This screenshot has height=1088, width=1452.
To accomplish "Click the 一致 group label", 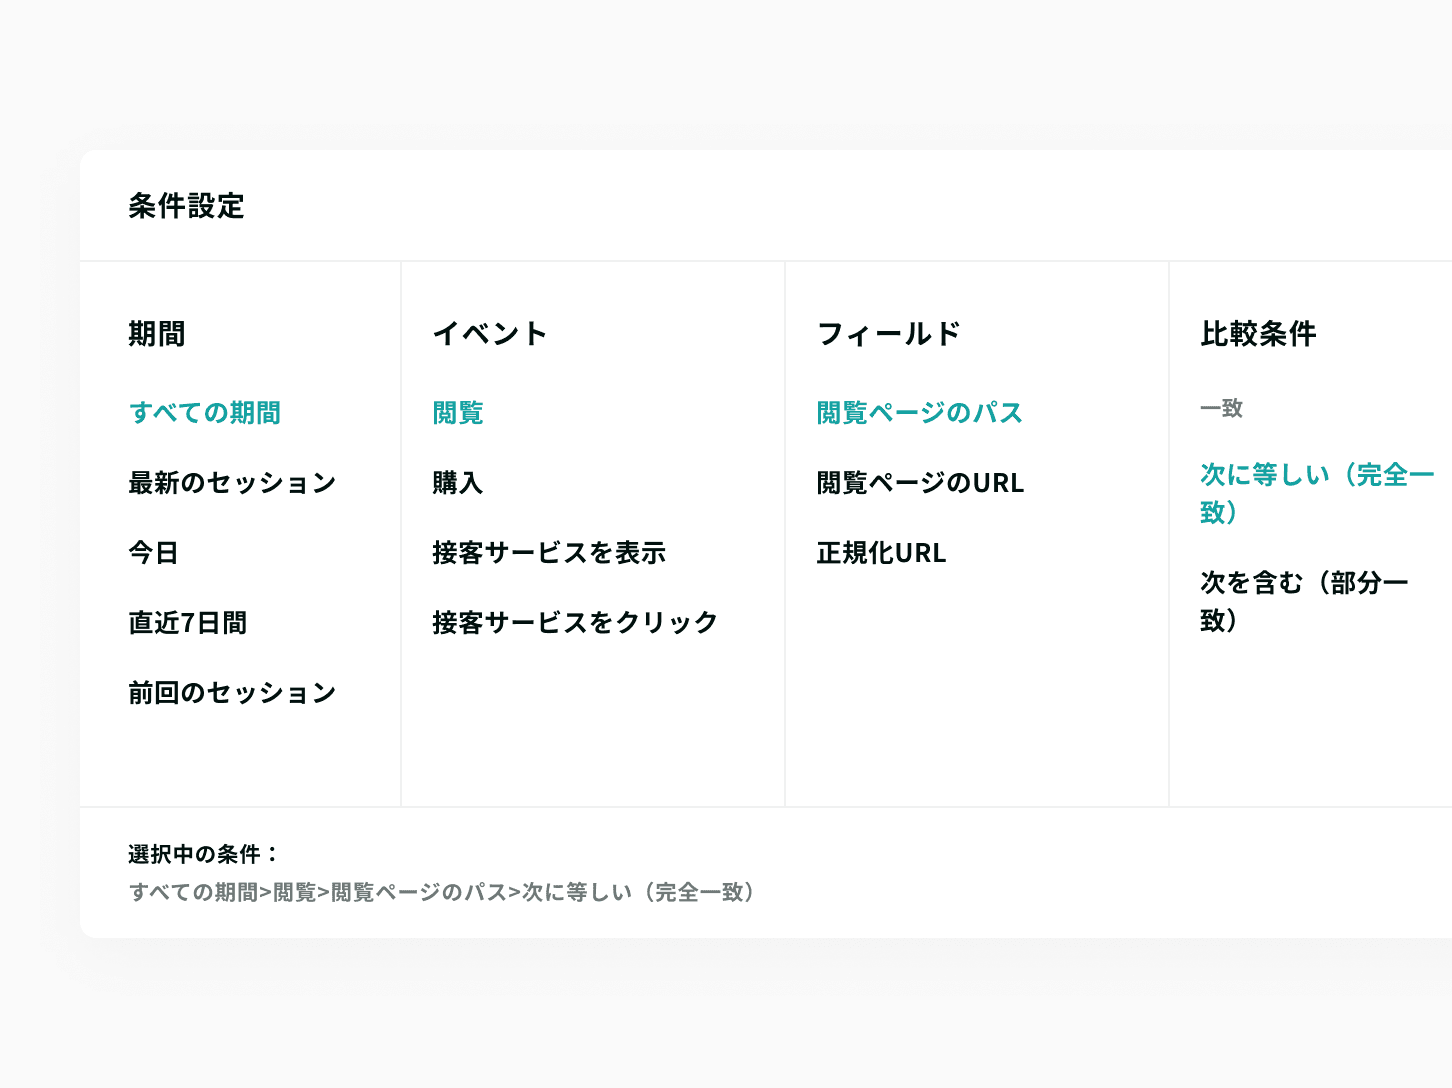I will coord(1222,408).
